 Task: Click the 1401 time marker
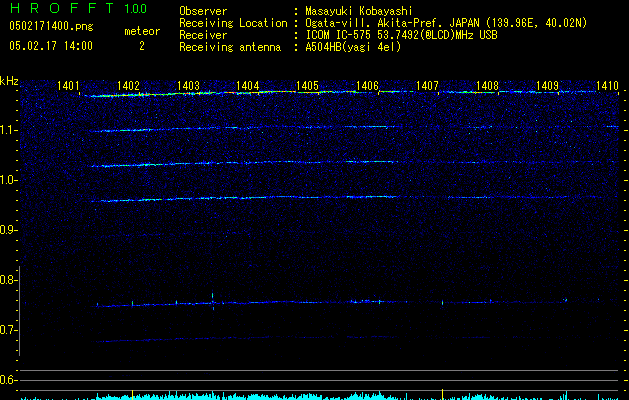click(x=68, y=86)
